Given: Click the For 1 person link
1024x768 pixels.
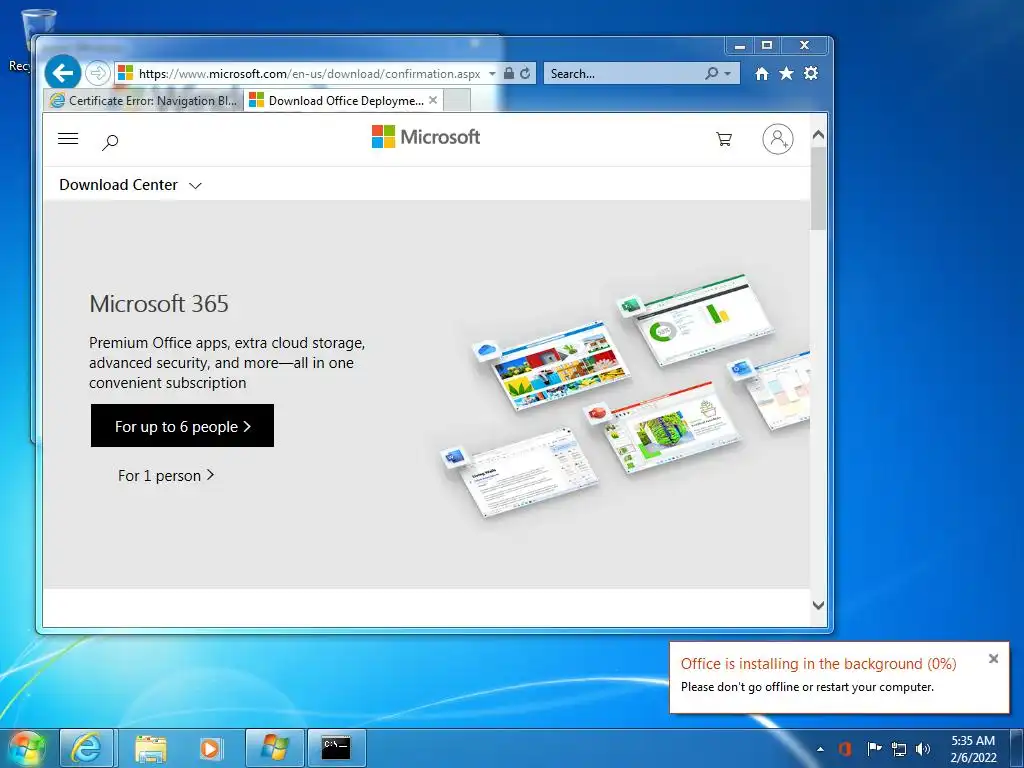Looking at the screenshot, I should click(166, 475).
